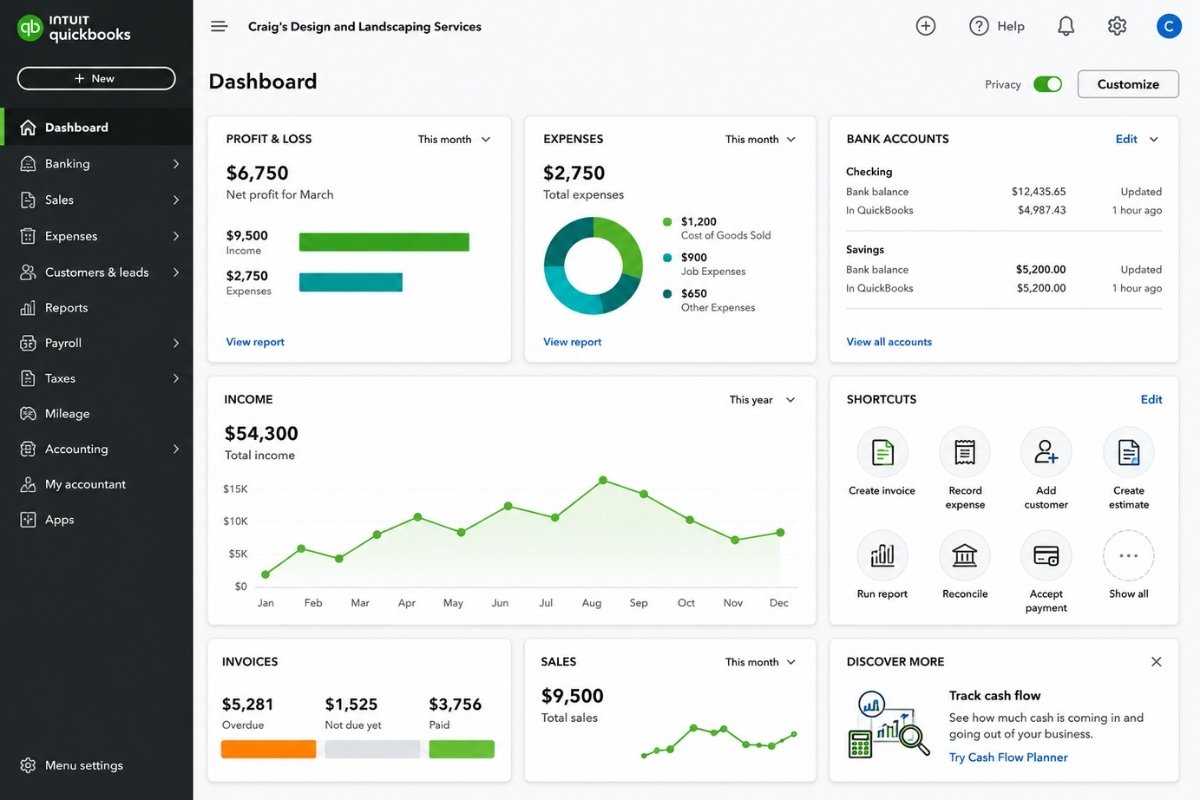Click the expenses donut chart
Viewport: 1200px width, 800px height.
coord(592,265)
